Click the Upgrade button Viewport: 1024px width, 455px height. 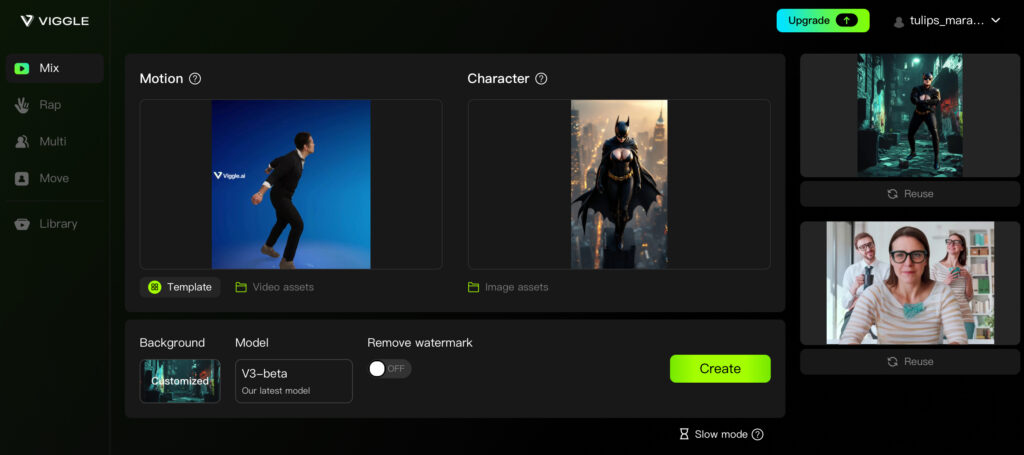tap(822, 20)
